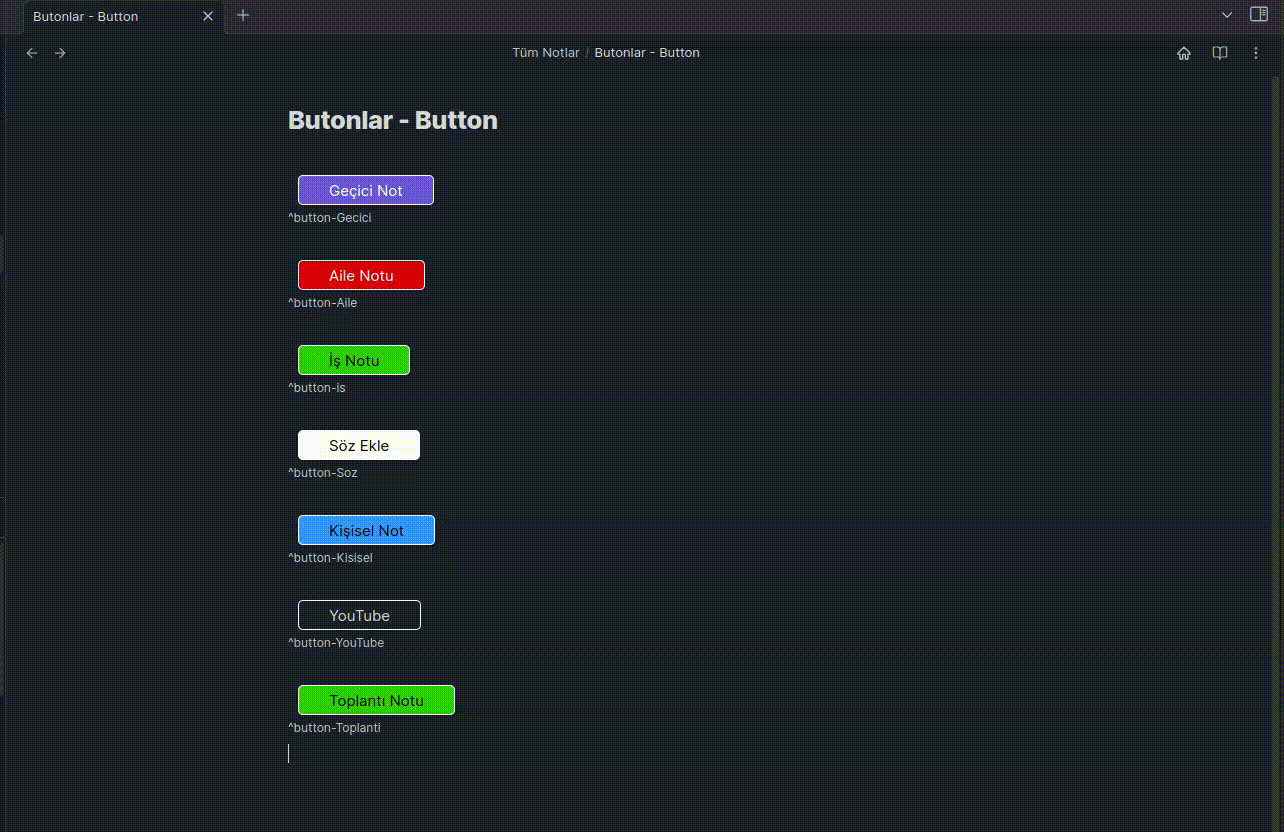This screenshot has height=832, width=1284.
Task: Click Butonlar - Button breadcrumb title
Action: click(x=647, y=53)
